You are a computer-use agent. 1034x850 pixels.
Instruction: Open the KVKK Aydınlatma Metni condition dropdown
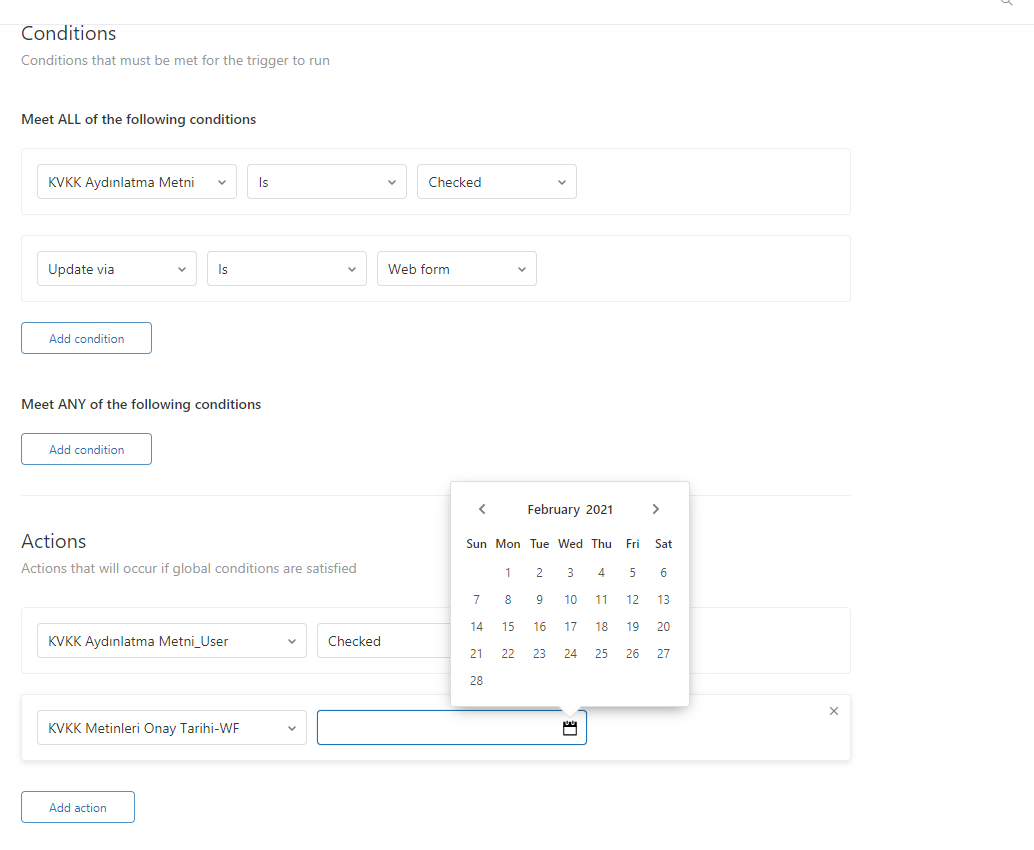coord(137,182)
